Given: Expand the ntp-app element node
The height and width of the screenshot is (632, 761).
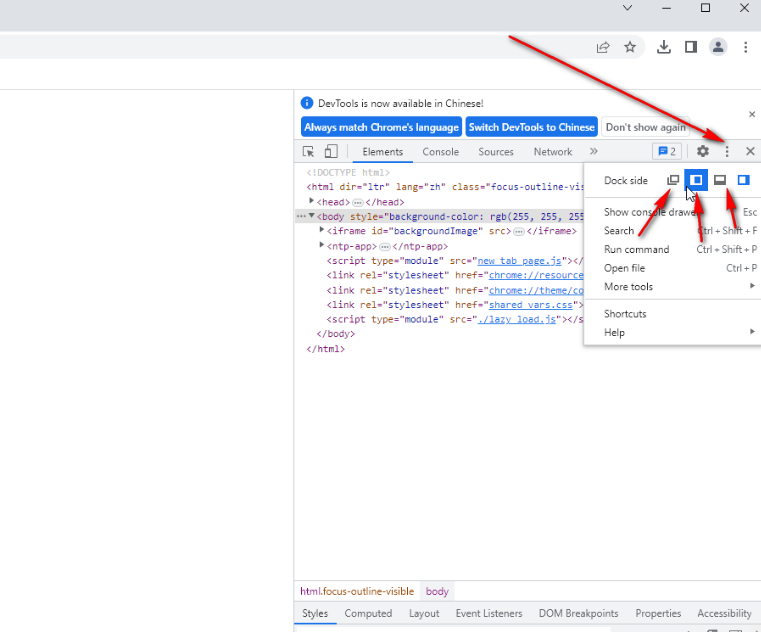Looking at the screenshot, I should point(322,245).
